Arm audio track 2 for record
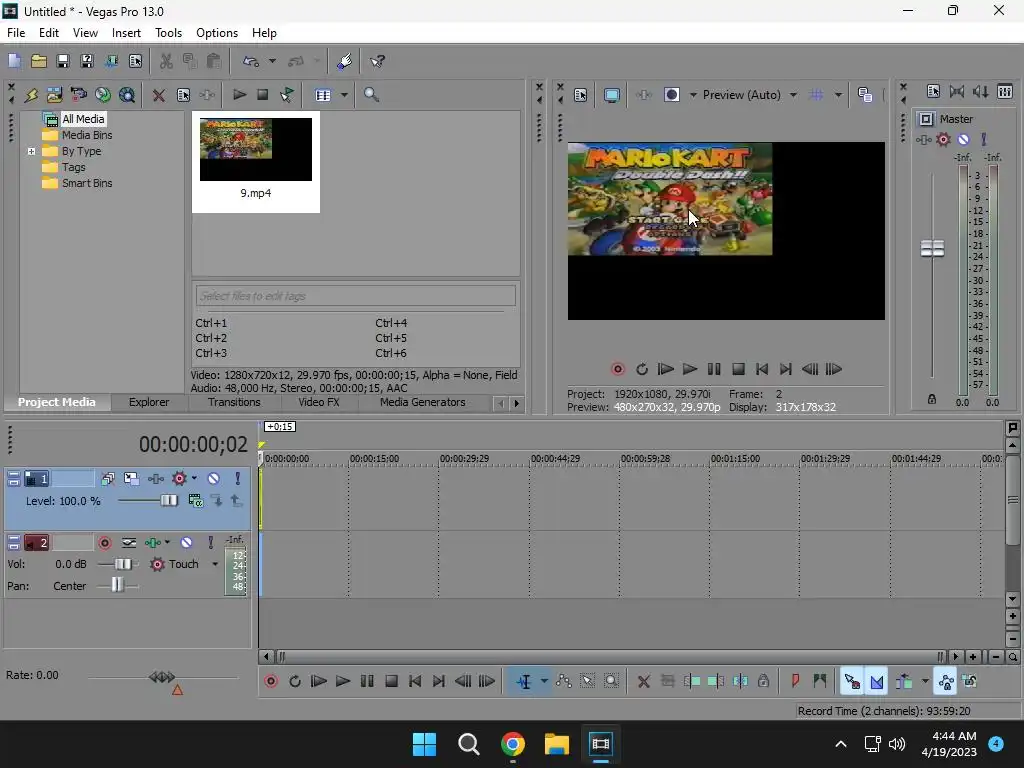Screen dimensions: 1024x768 (x=104, y=543)
